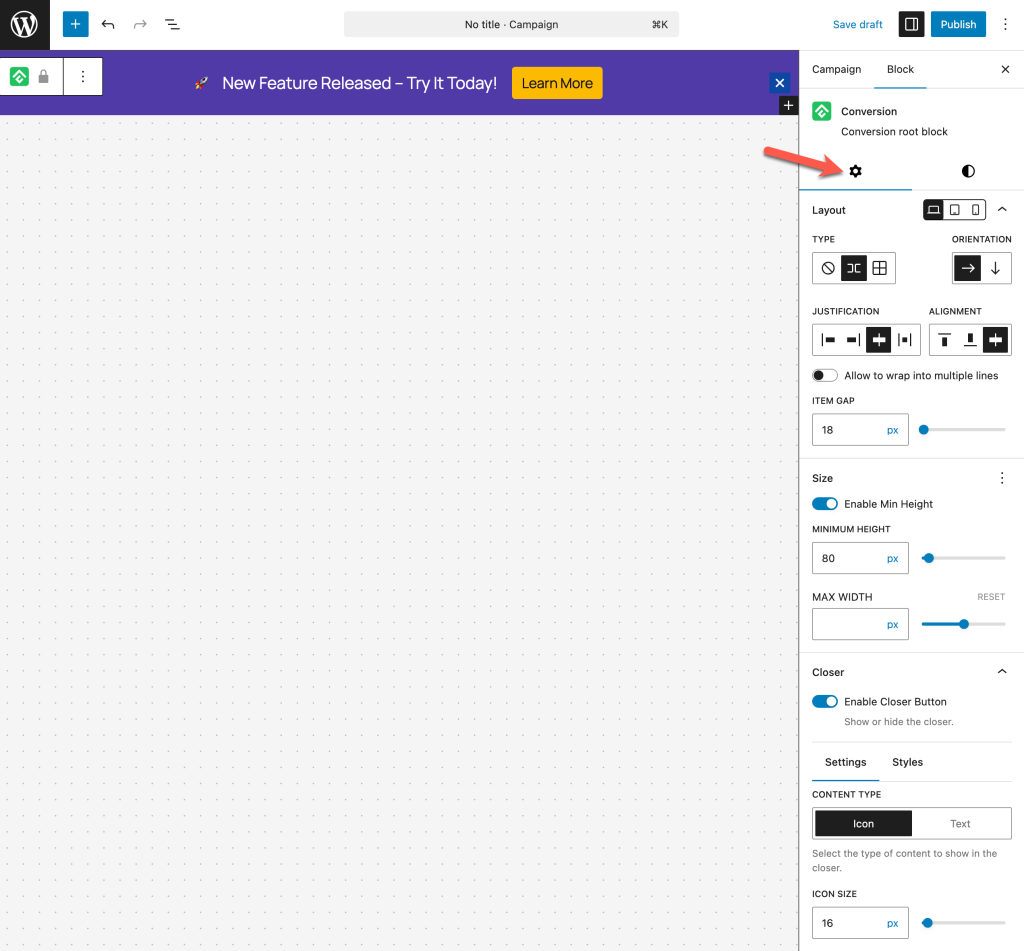Viewport: 1024px width, 951px height.
Task: Toggle the settings sidebar panel icon
Action: 911,24
